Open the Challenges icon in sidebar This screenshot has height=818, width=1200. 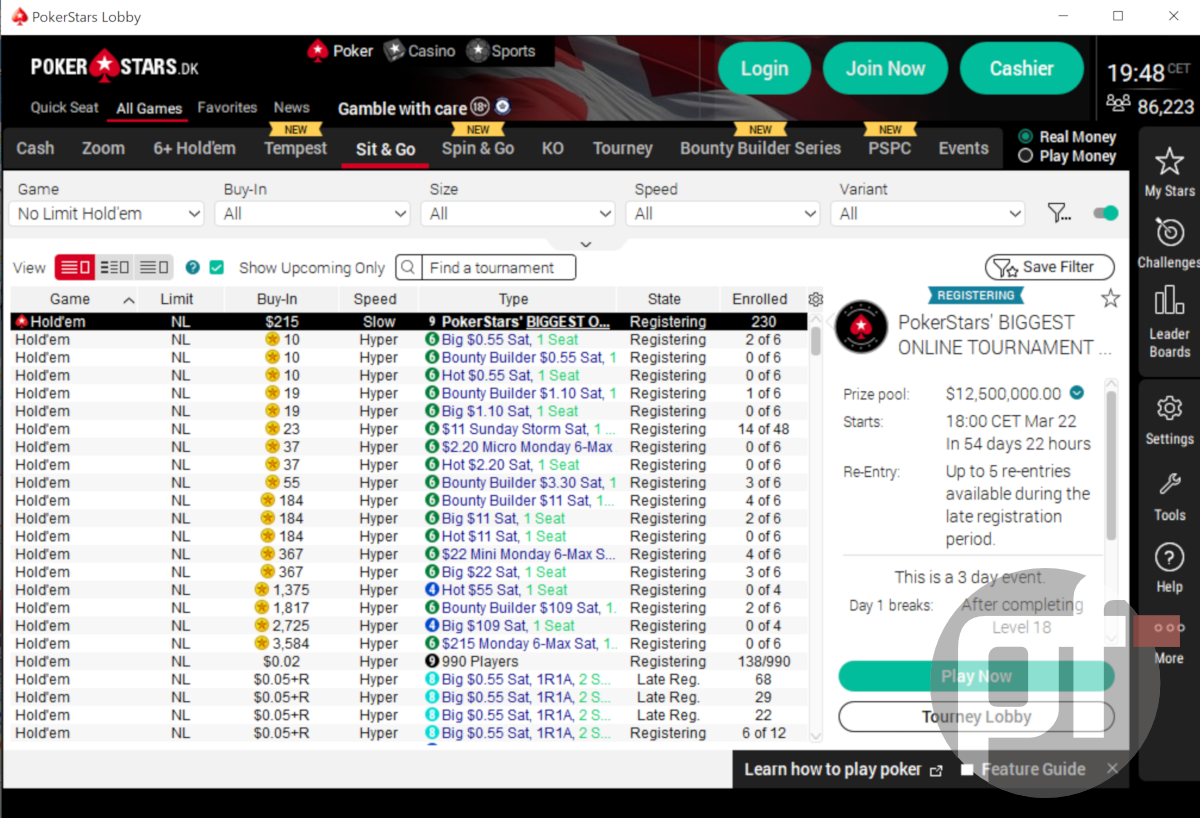pyautogui.click(x=1168, y=242)
